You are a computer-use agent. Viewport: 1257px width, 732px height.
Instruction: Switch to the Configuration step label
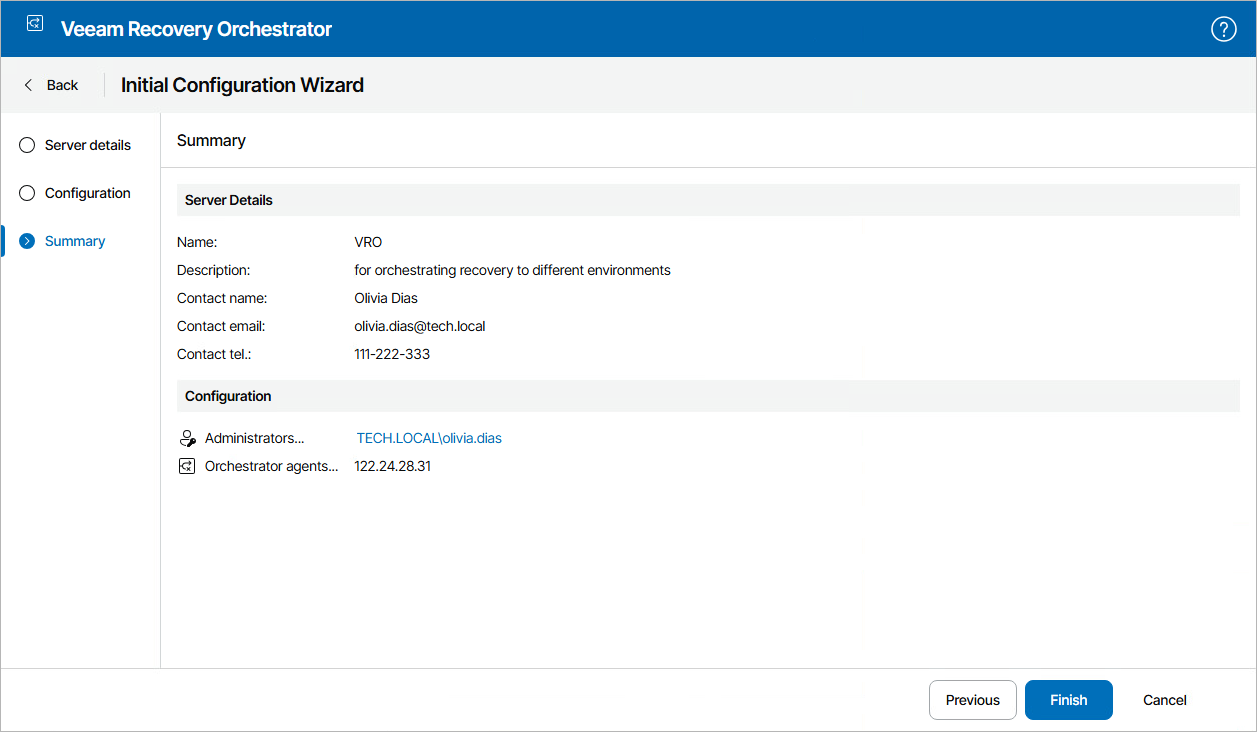click(88, 193)
